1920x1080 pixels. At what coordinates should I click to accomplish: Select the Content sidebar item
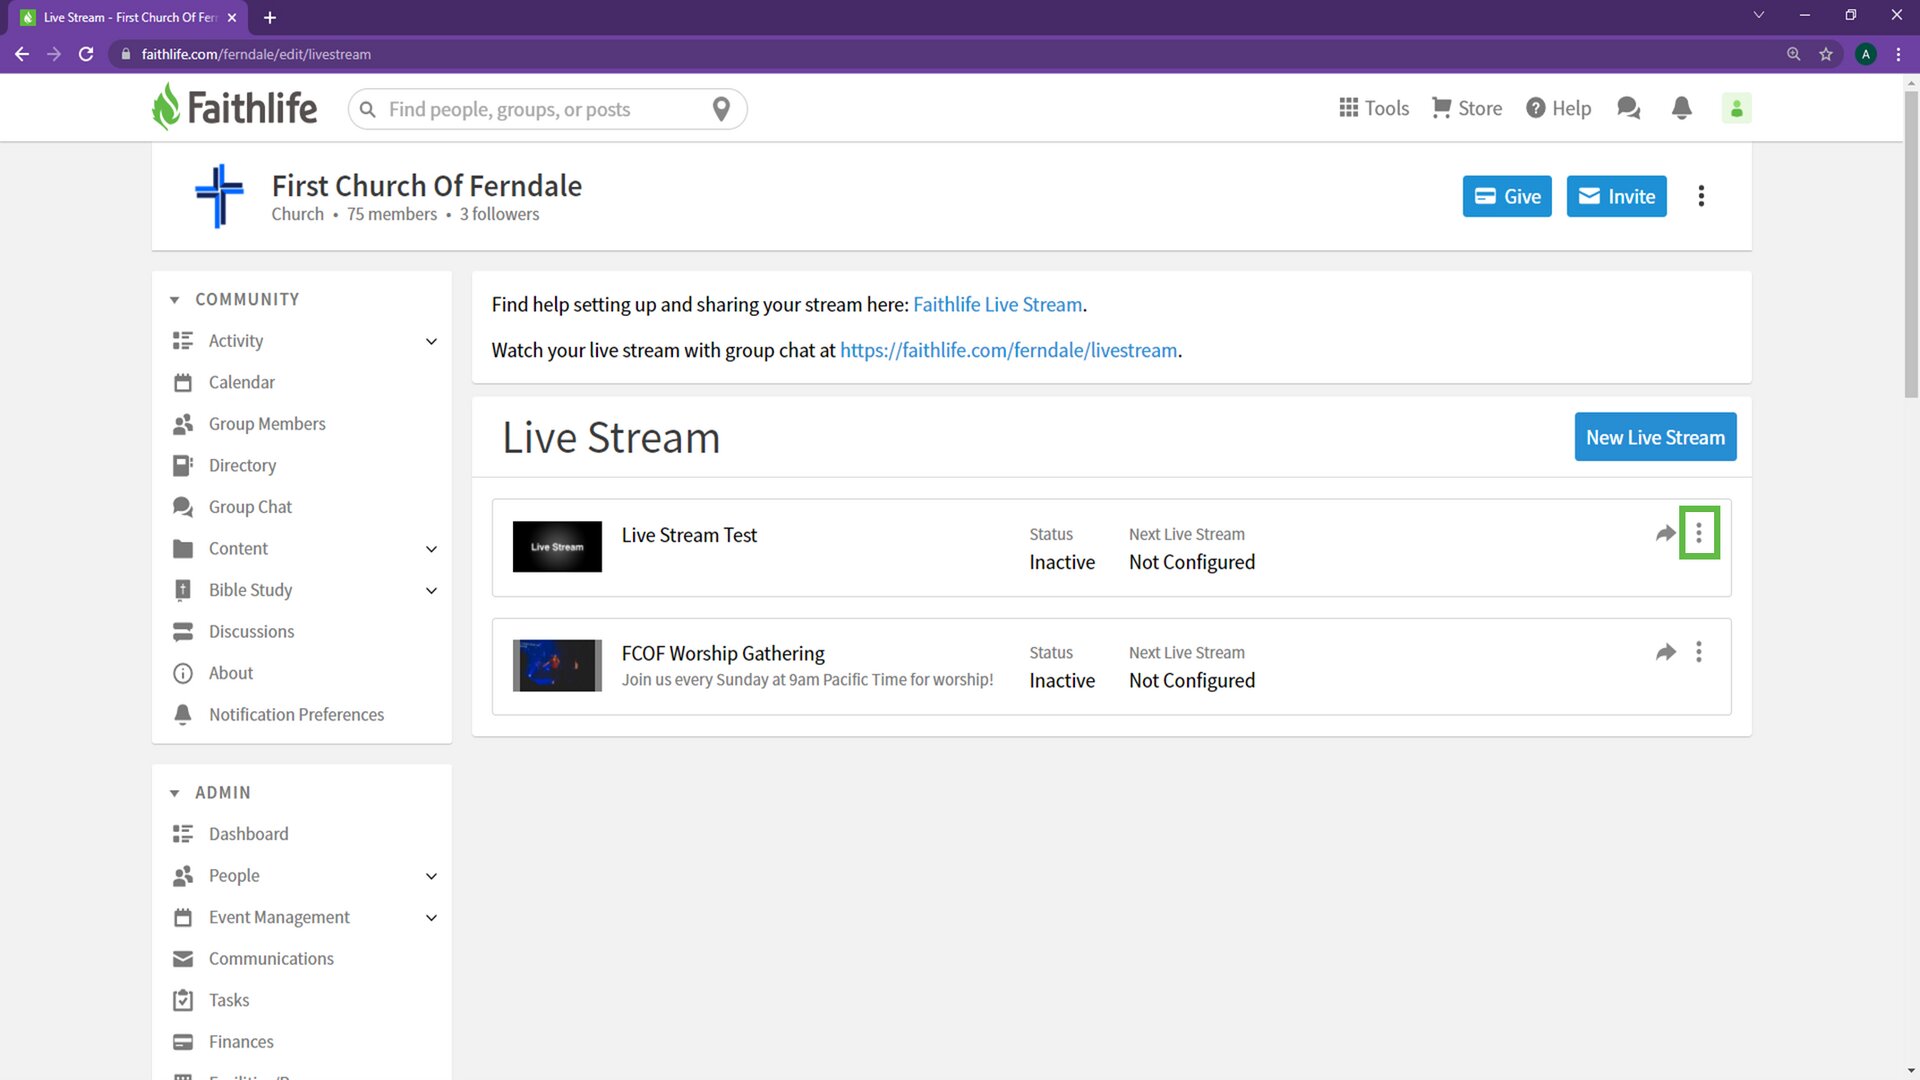point(238,548)
